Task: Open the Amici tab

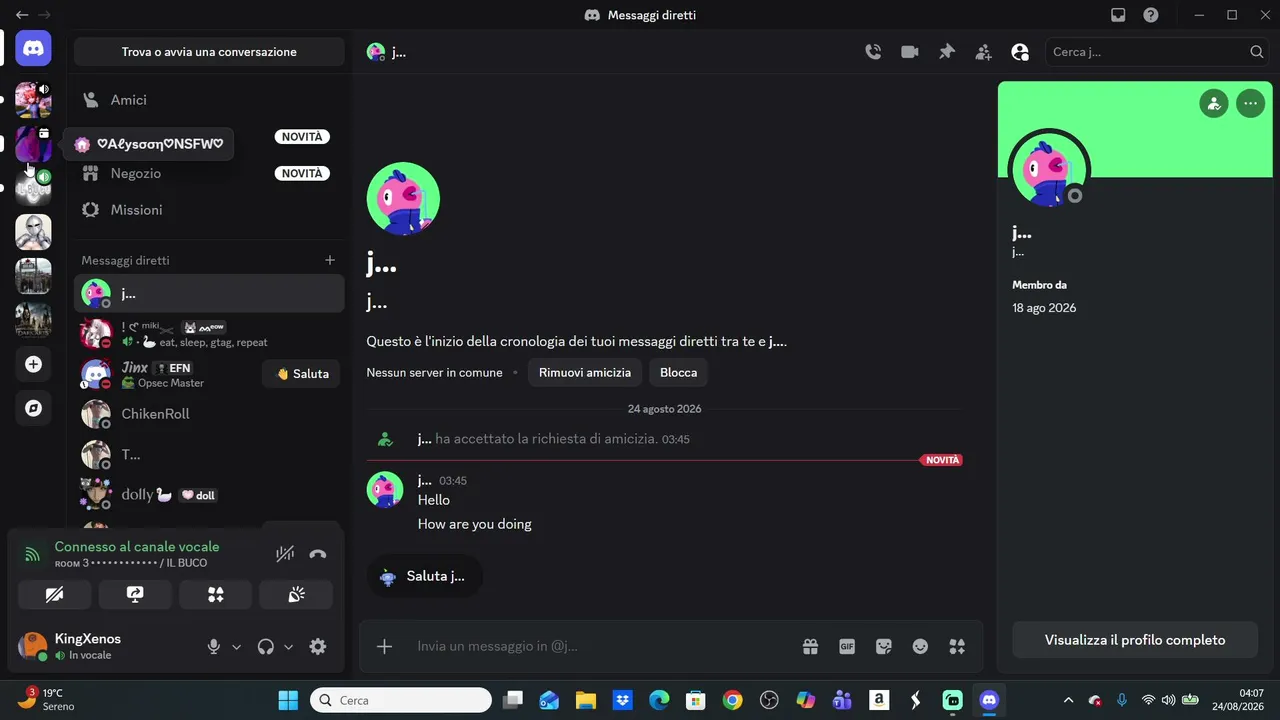Action: coord(209,100)
